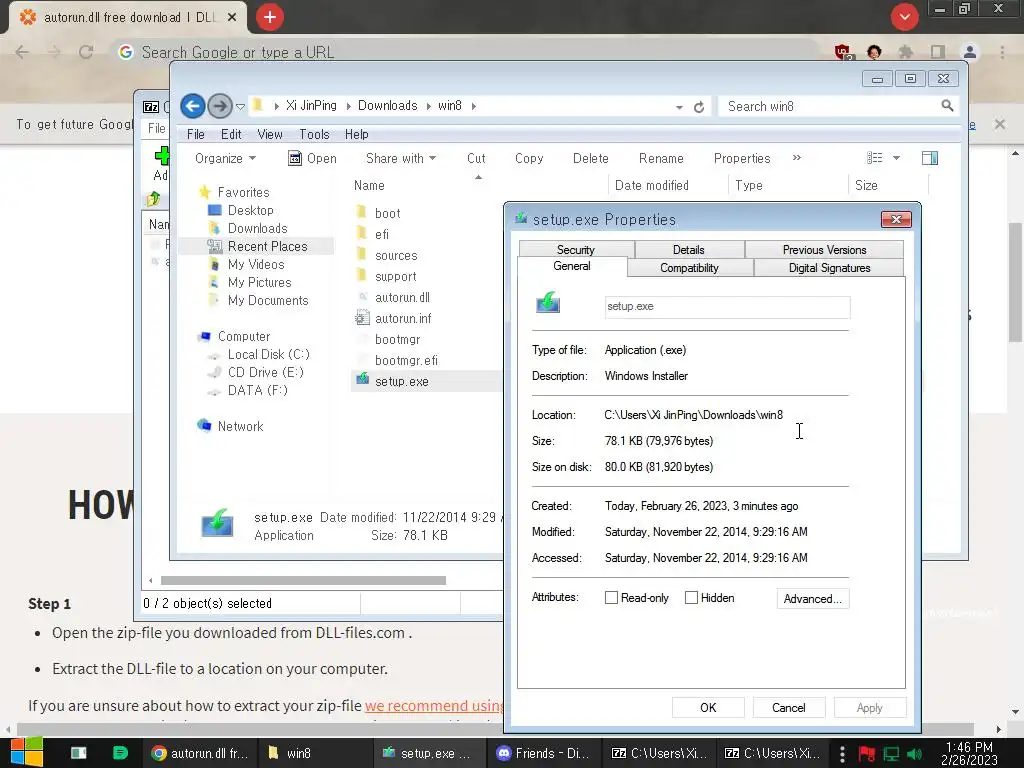Open the browser profile avatar
Screen dimensions: 1024x768
pos(970,52)
